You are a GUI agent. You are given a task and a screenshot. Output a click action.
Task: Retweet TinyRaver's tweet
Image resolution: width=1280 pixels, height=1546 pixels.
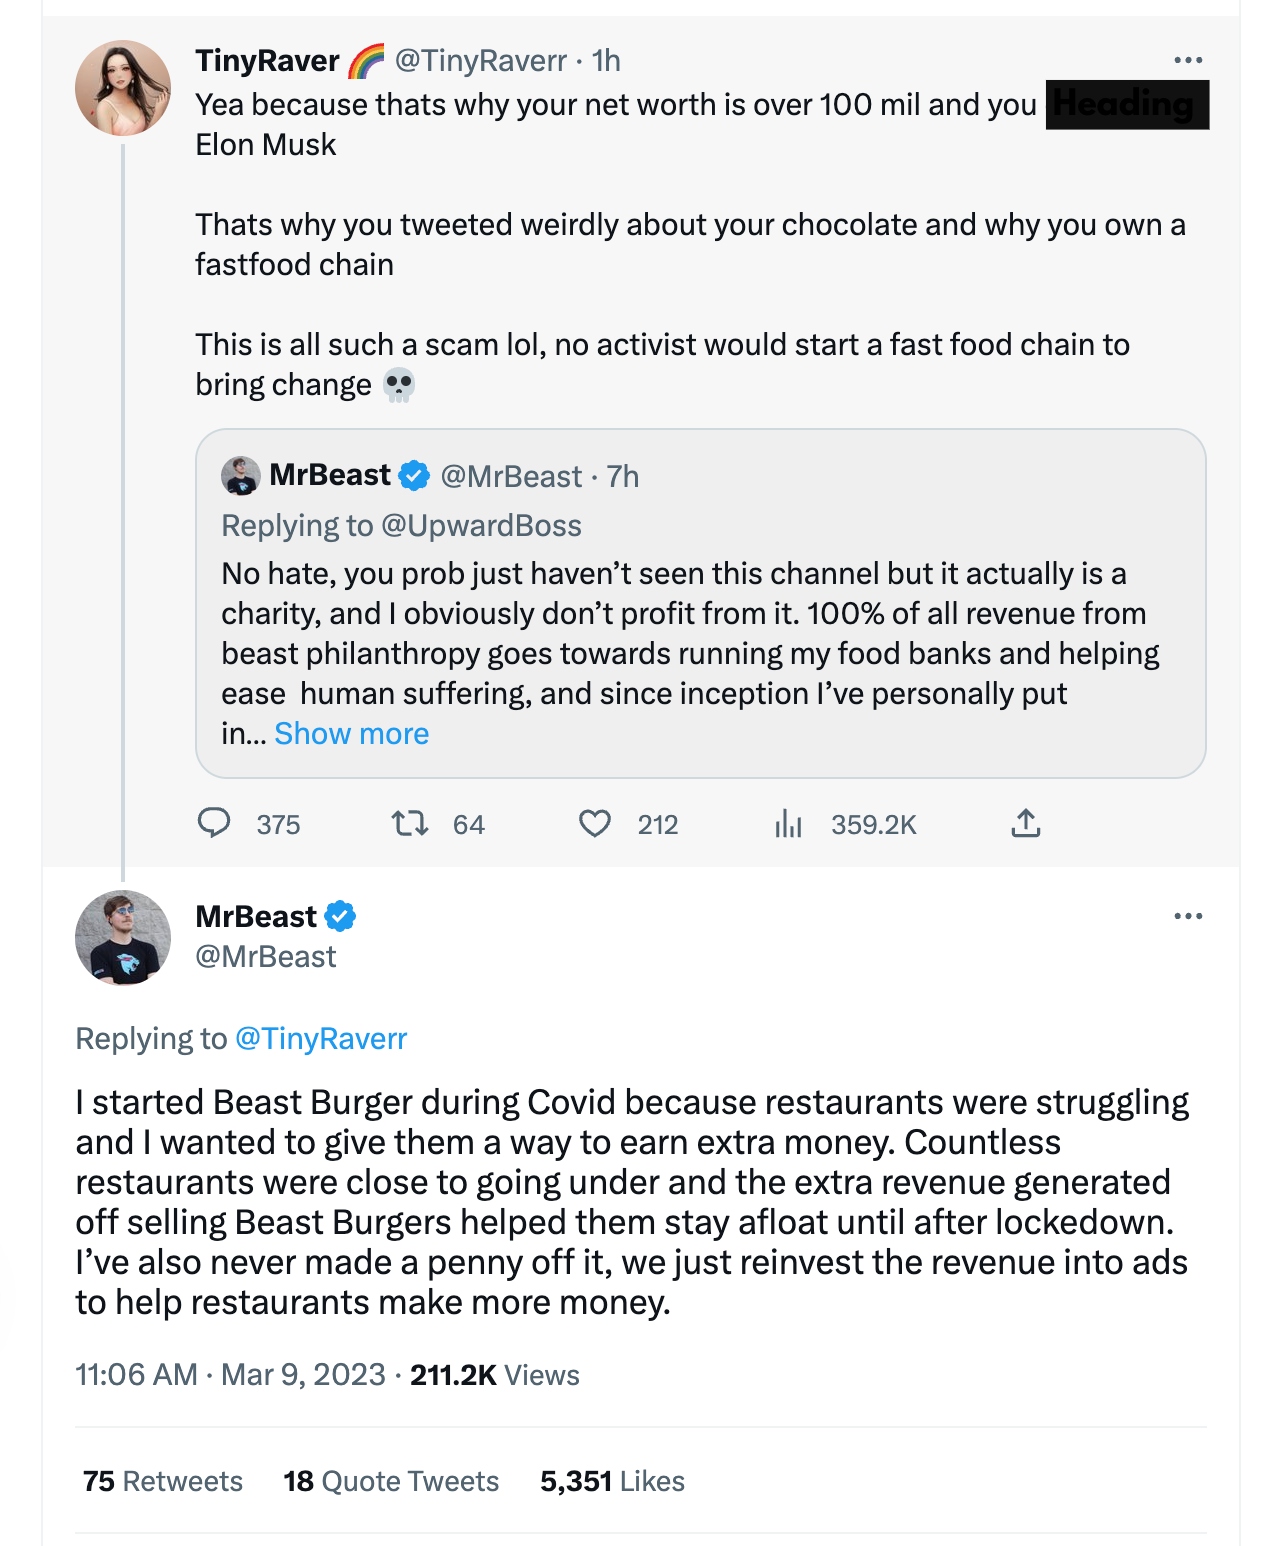coord(409,823)
